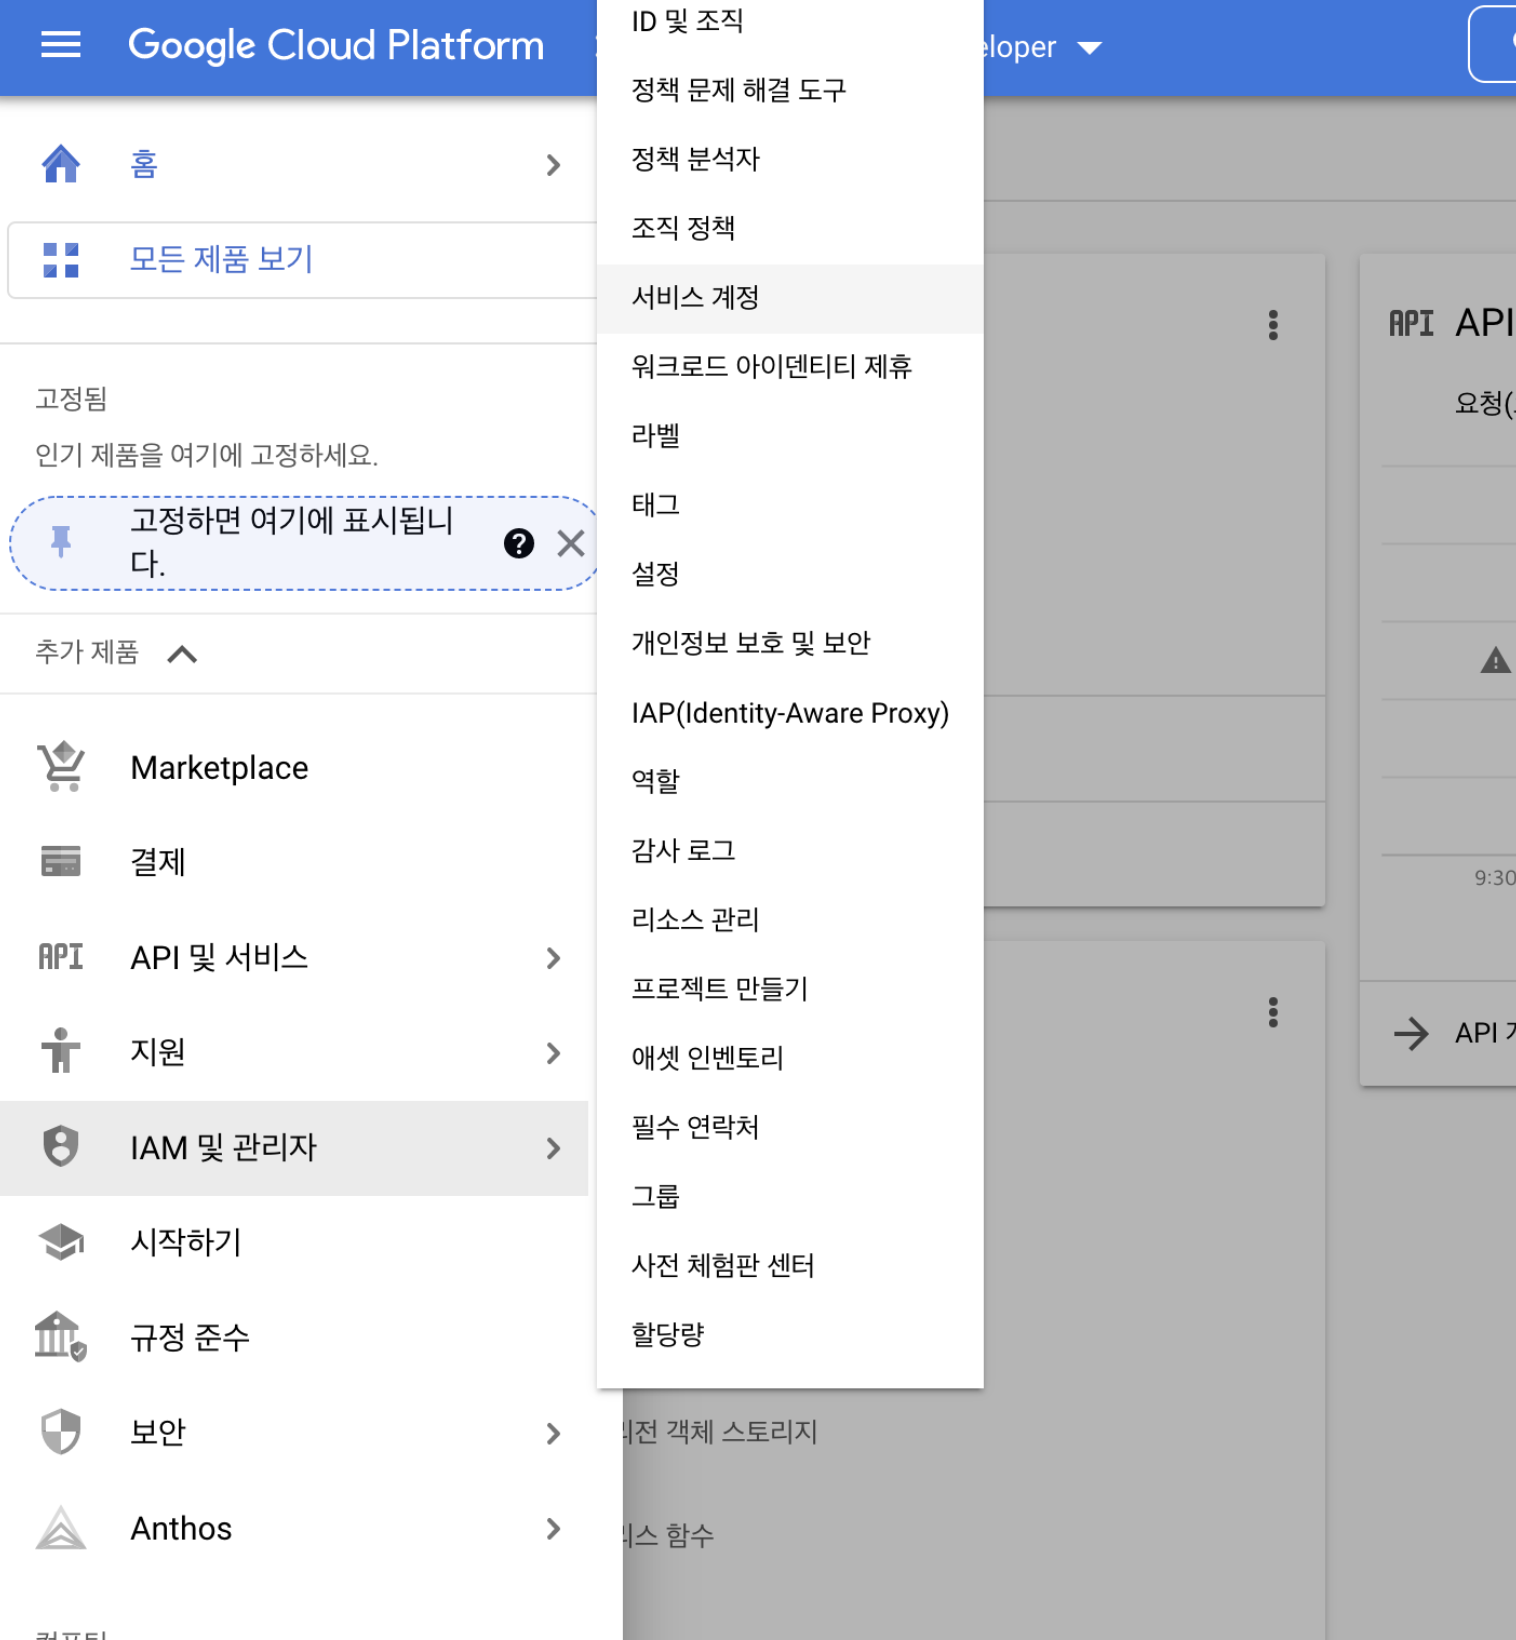Click the Anthos triangle icon
The height and width of the screenshot is (1640, 1516).
[61, 1527]
